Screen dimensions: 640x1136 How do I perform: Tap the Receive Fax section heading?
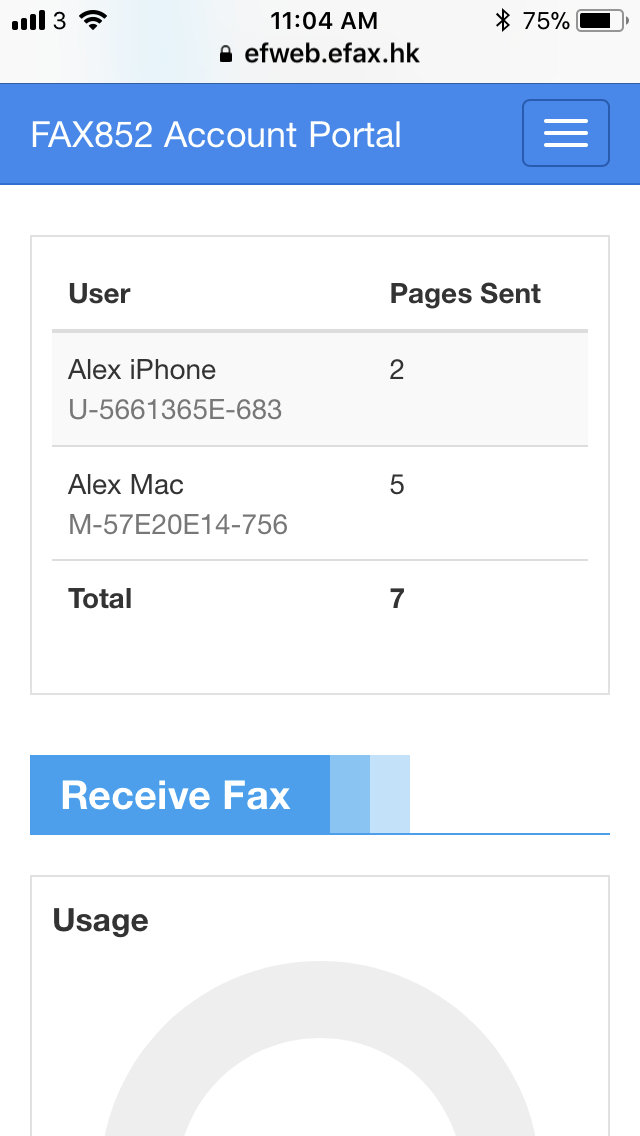click(x=175, y=795)
